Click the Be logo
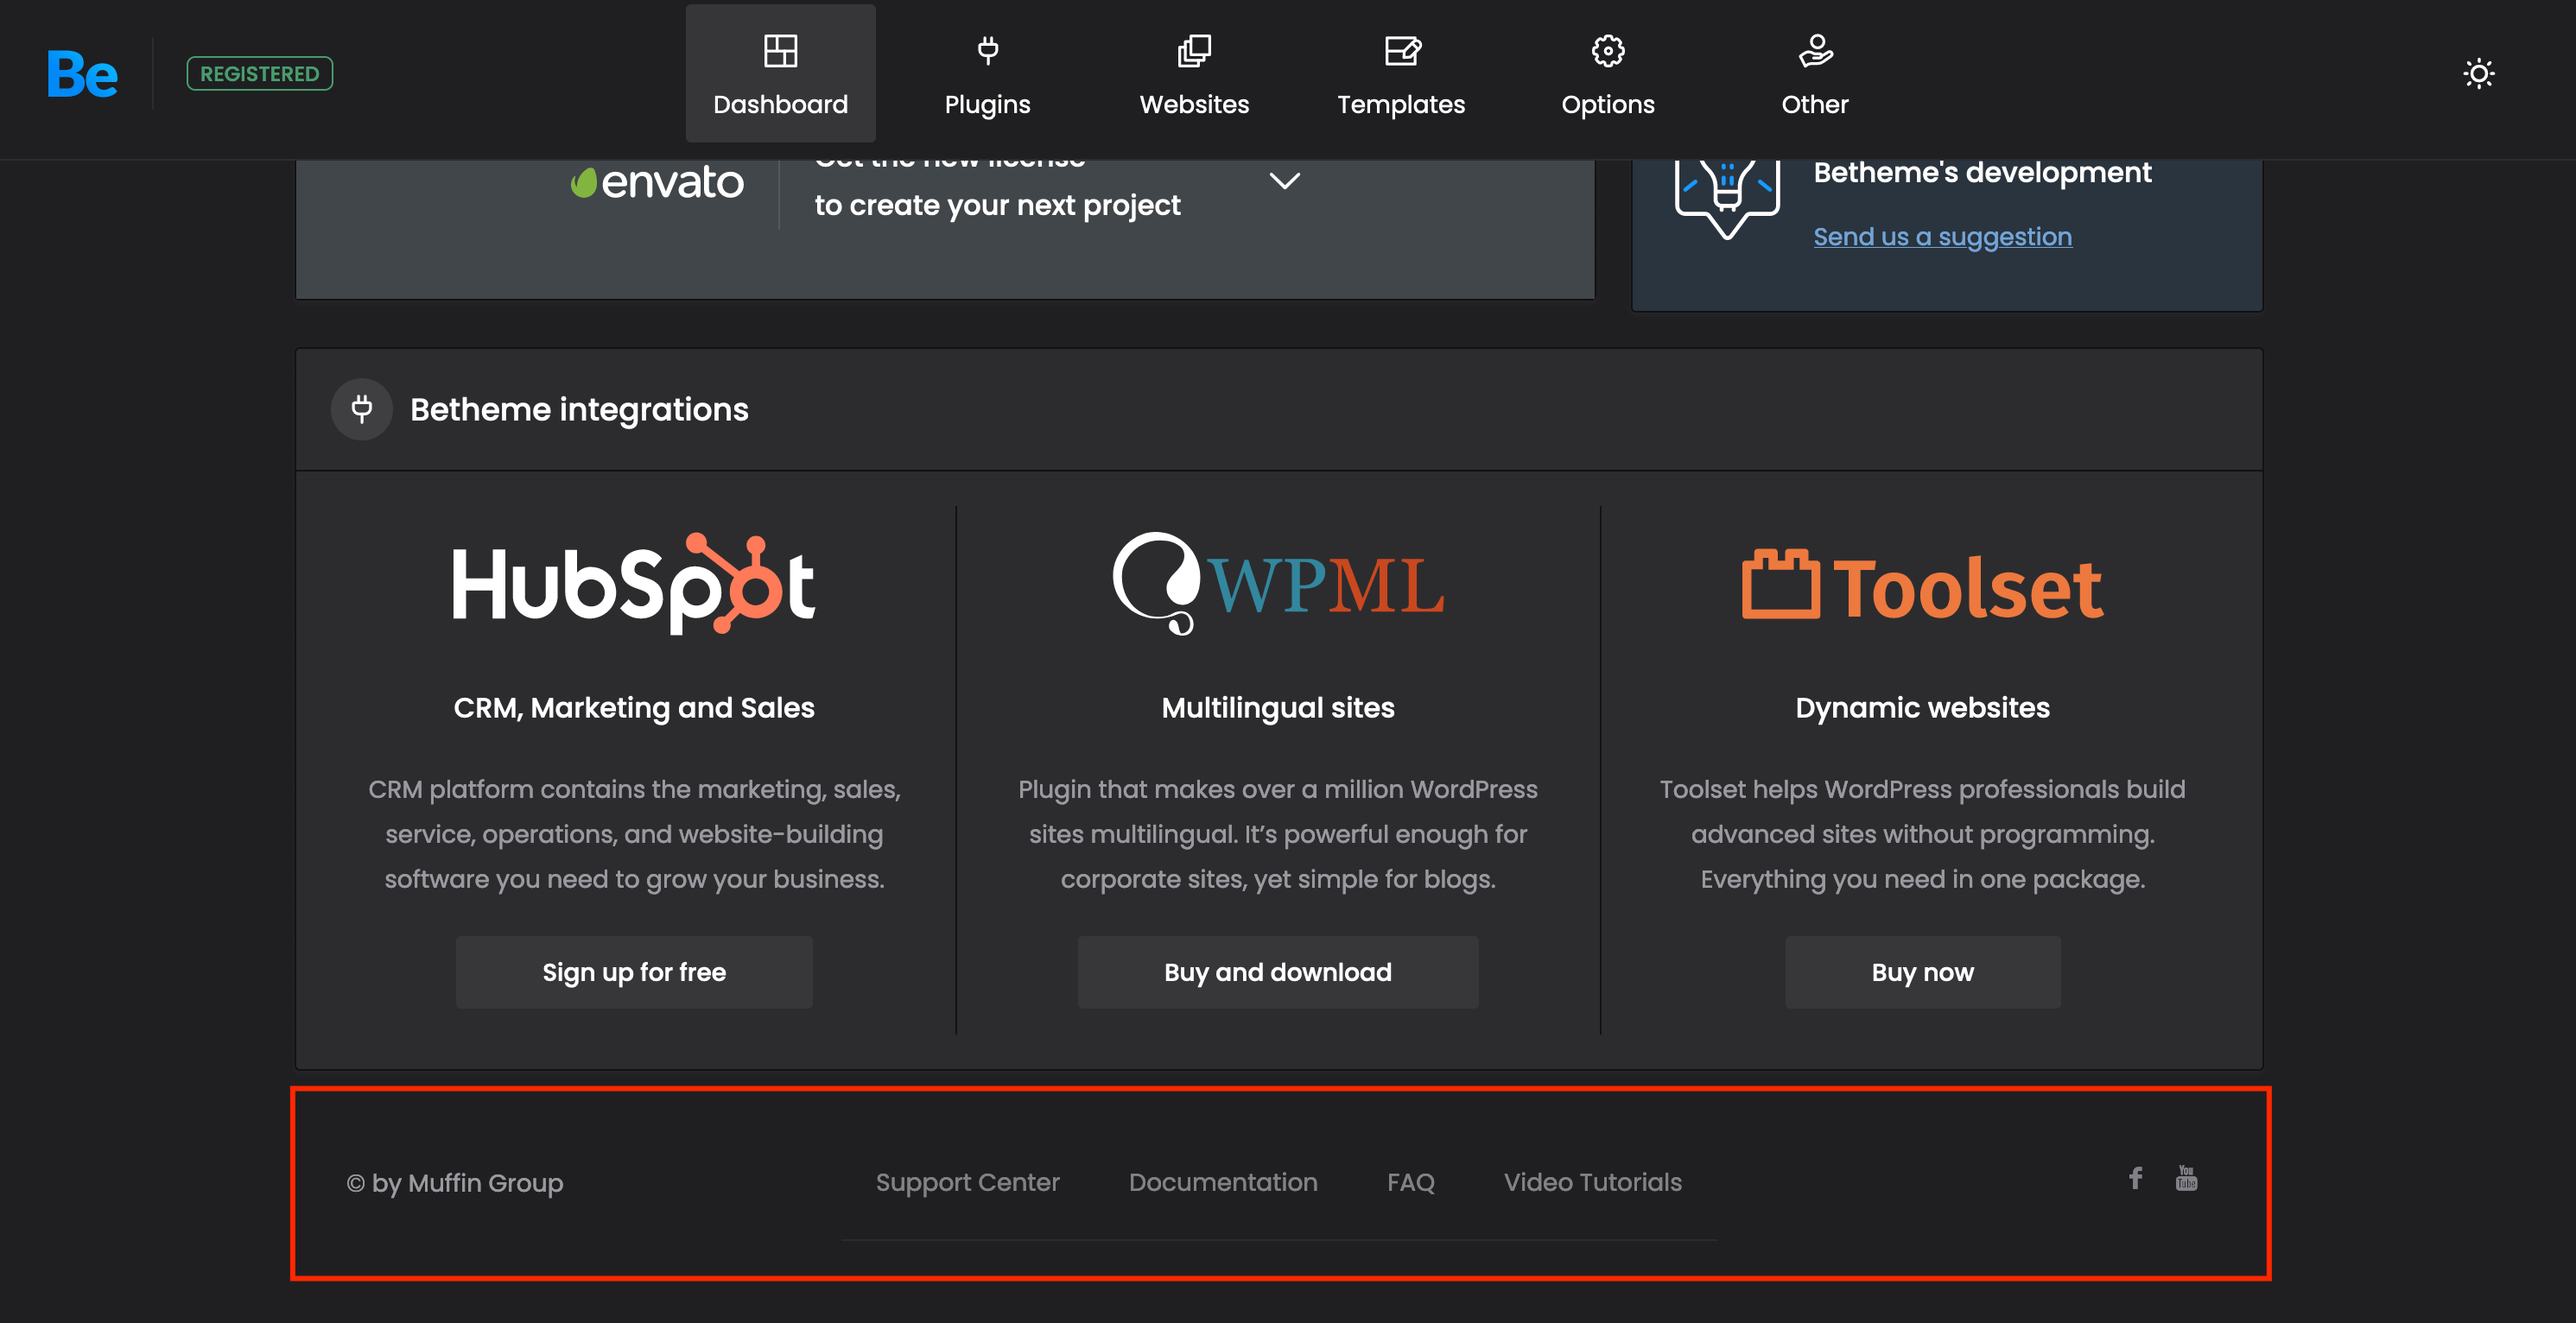2576x1323 pixels. click(x=82, y=74)
